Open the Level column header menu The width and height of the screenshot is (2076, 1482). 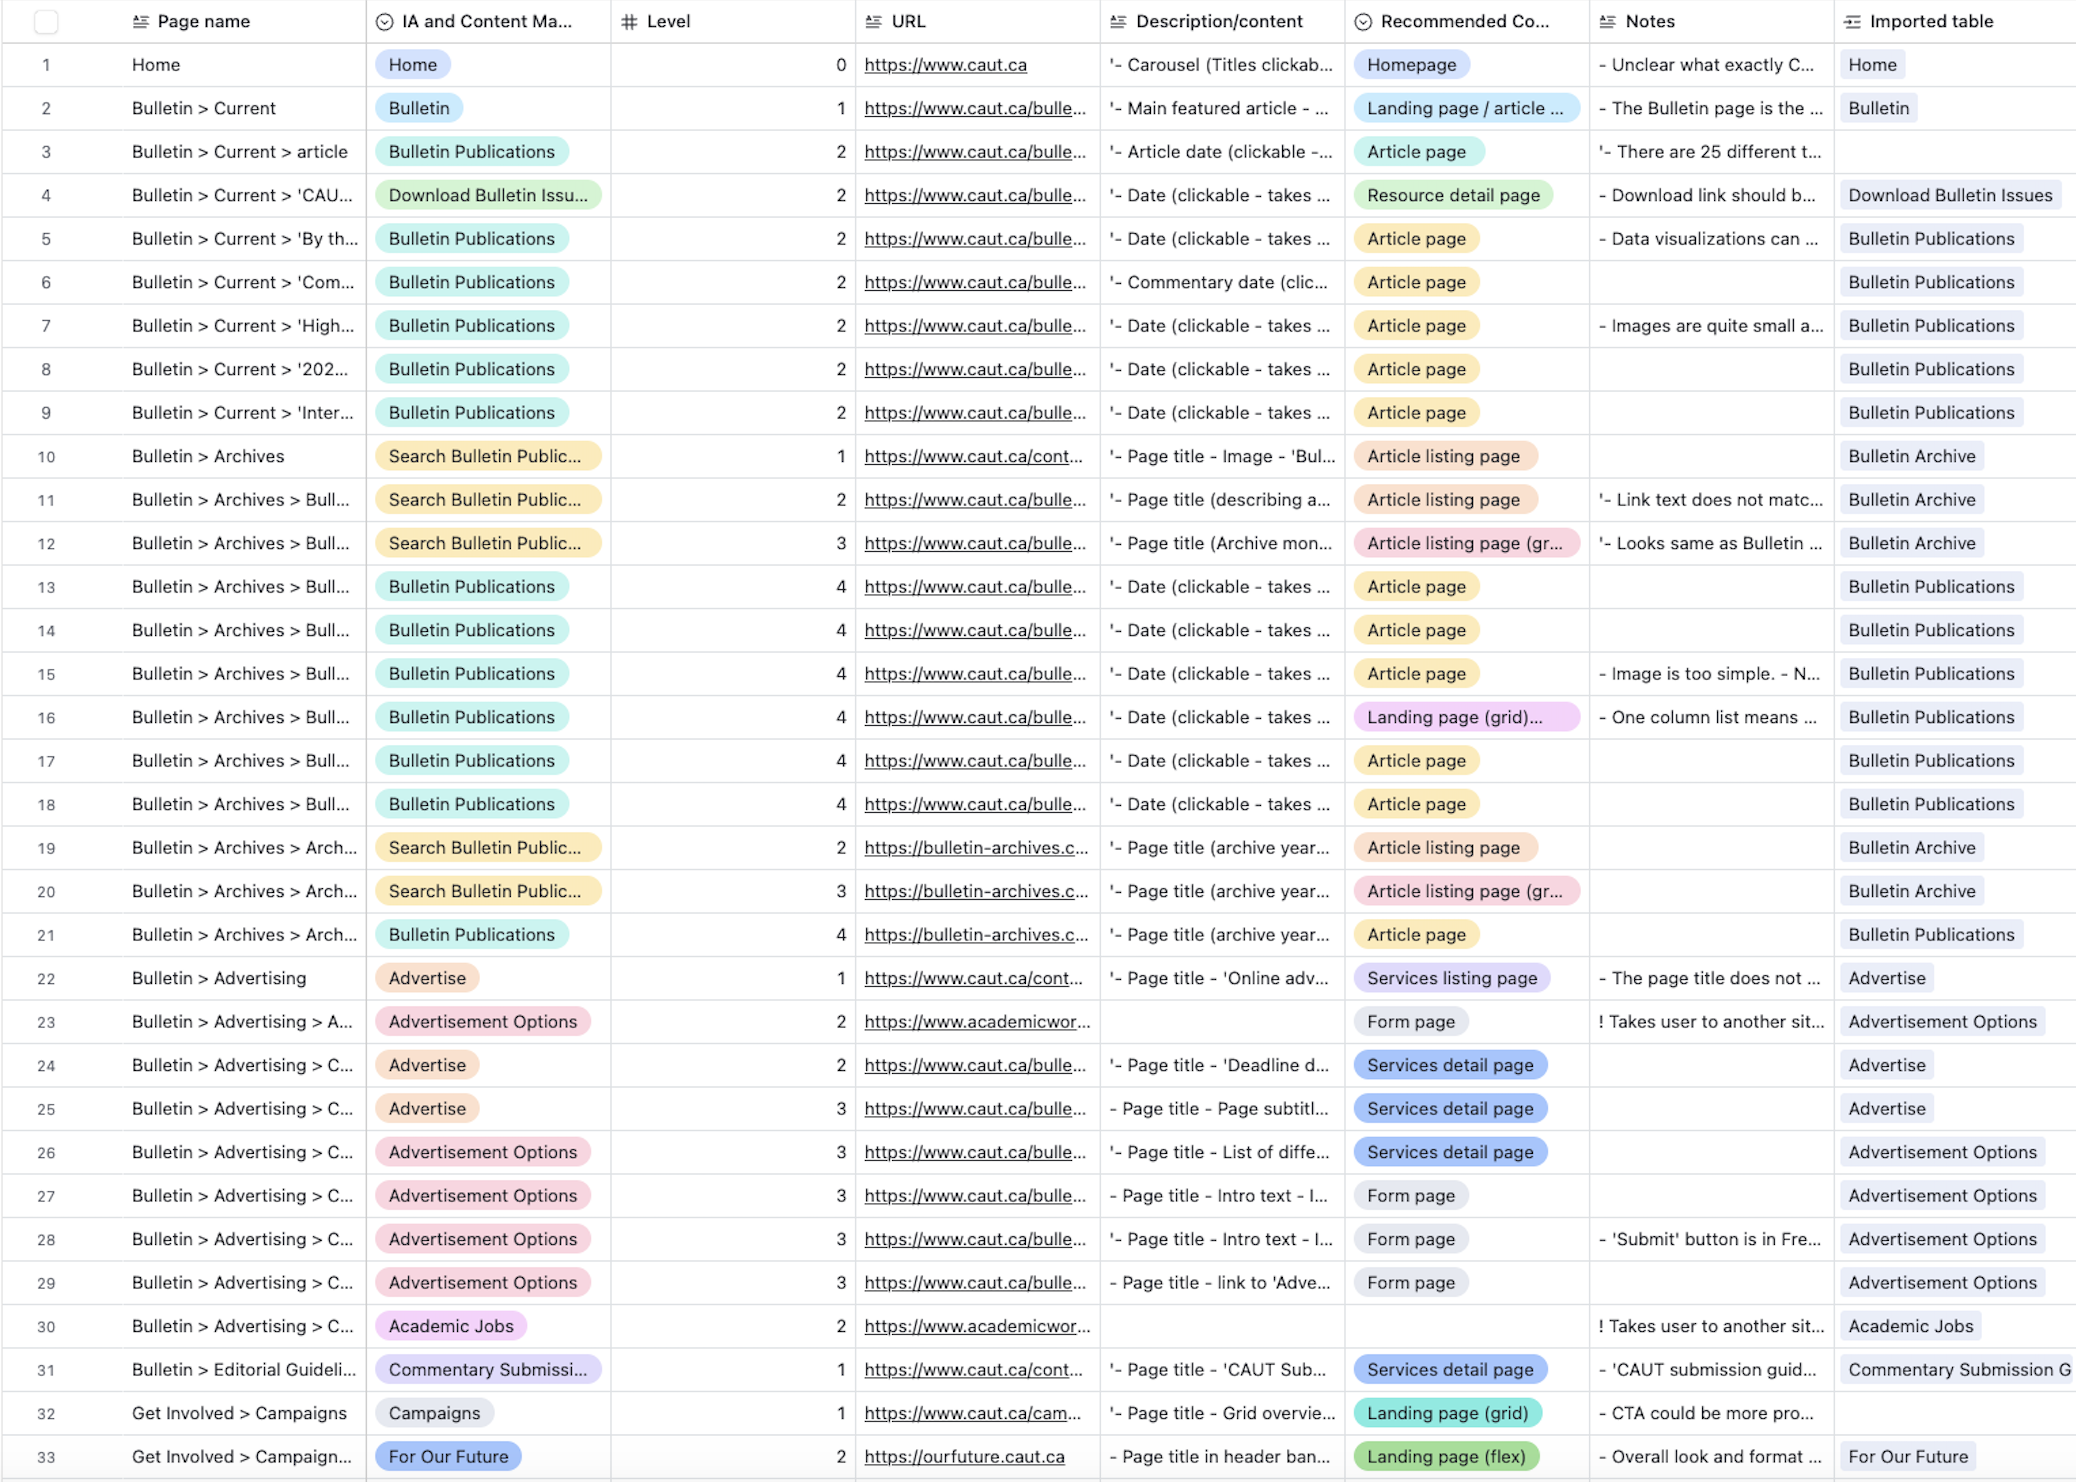(x=668, y=21)
